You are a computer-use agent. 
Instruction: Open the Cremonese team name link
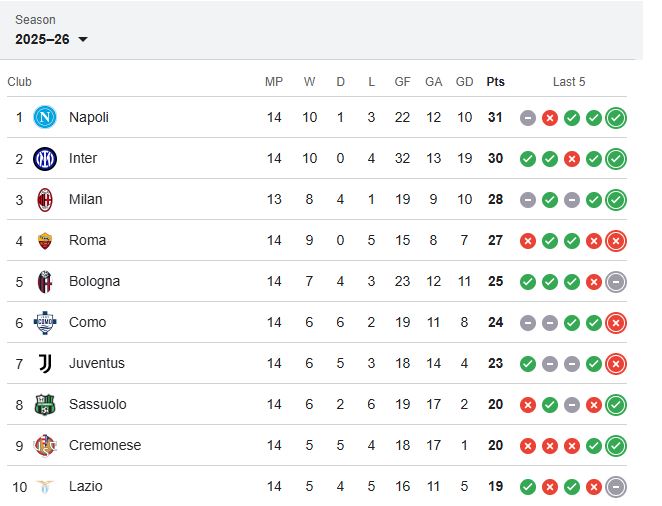pyautogui.click(x=105, y=445)
